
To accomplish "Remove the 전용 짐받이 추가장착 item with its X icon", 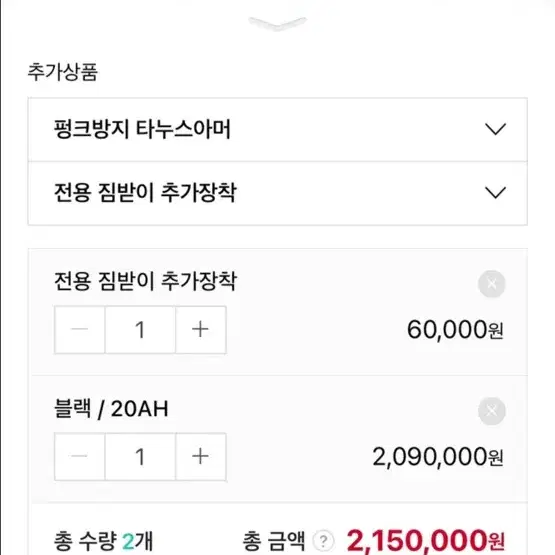I will [491, 284].
